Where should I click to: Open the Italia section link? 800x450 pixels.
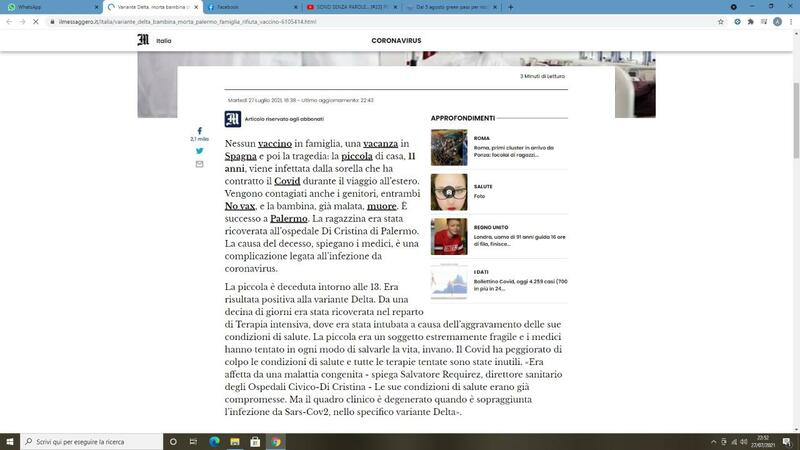(164, 41)
